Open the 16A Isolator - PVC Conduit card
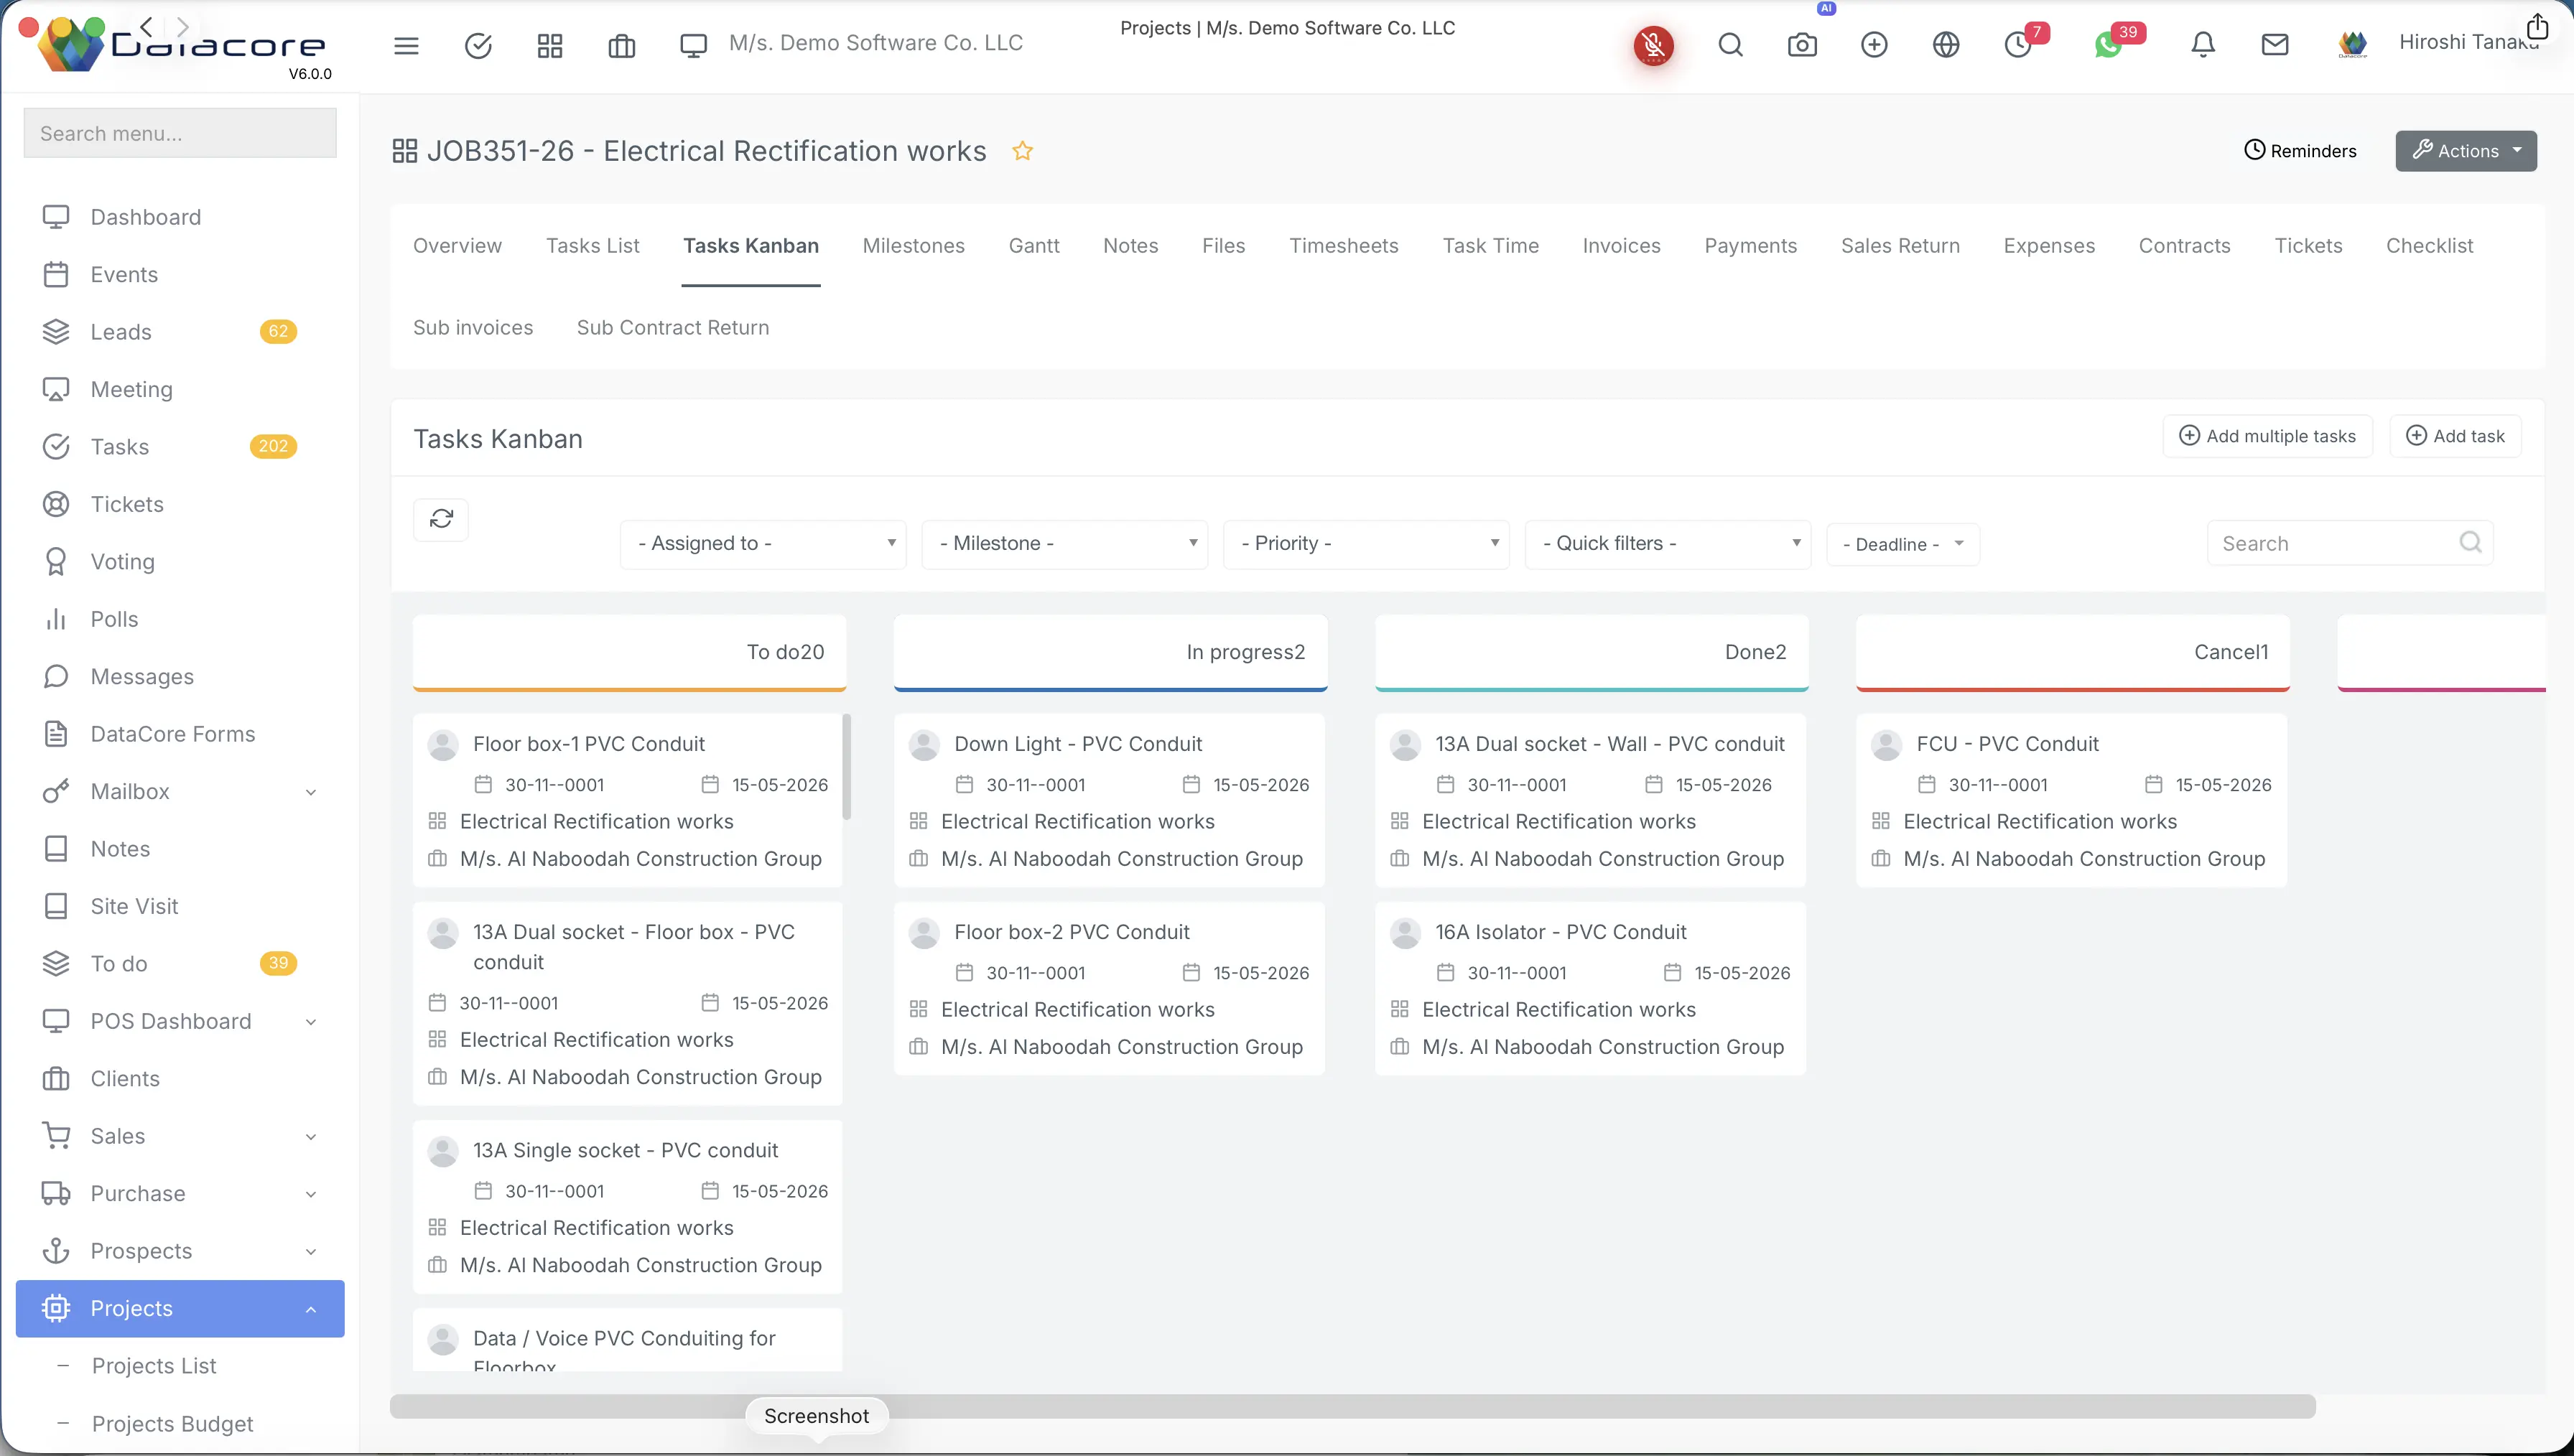 pos(1590,988)
